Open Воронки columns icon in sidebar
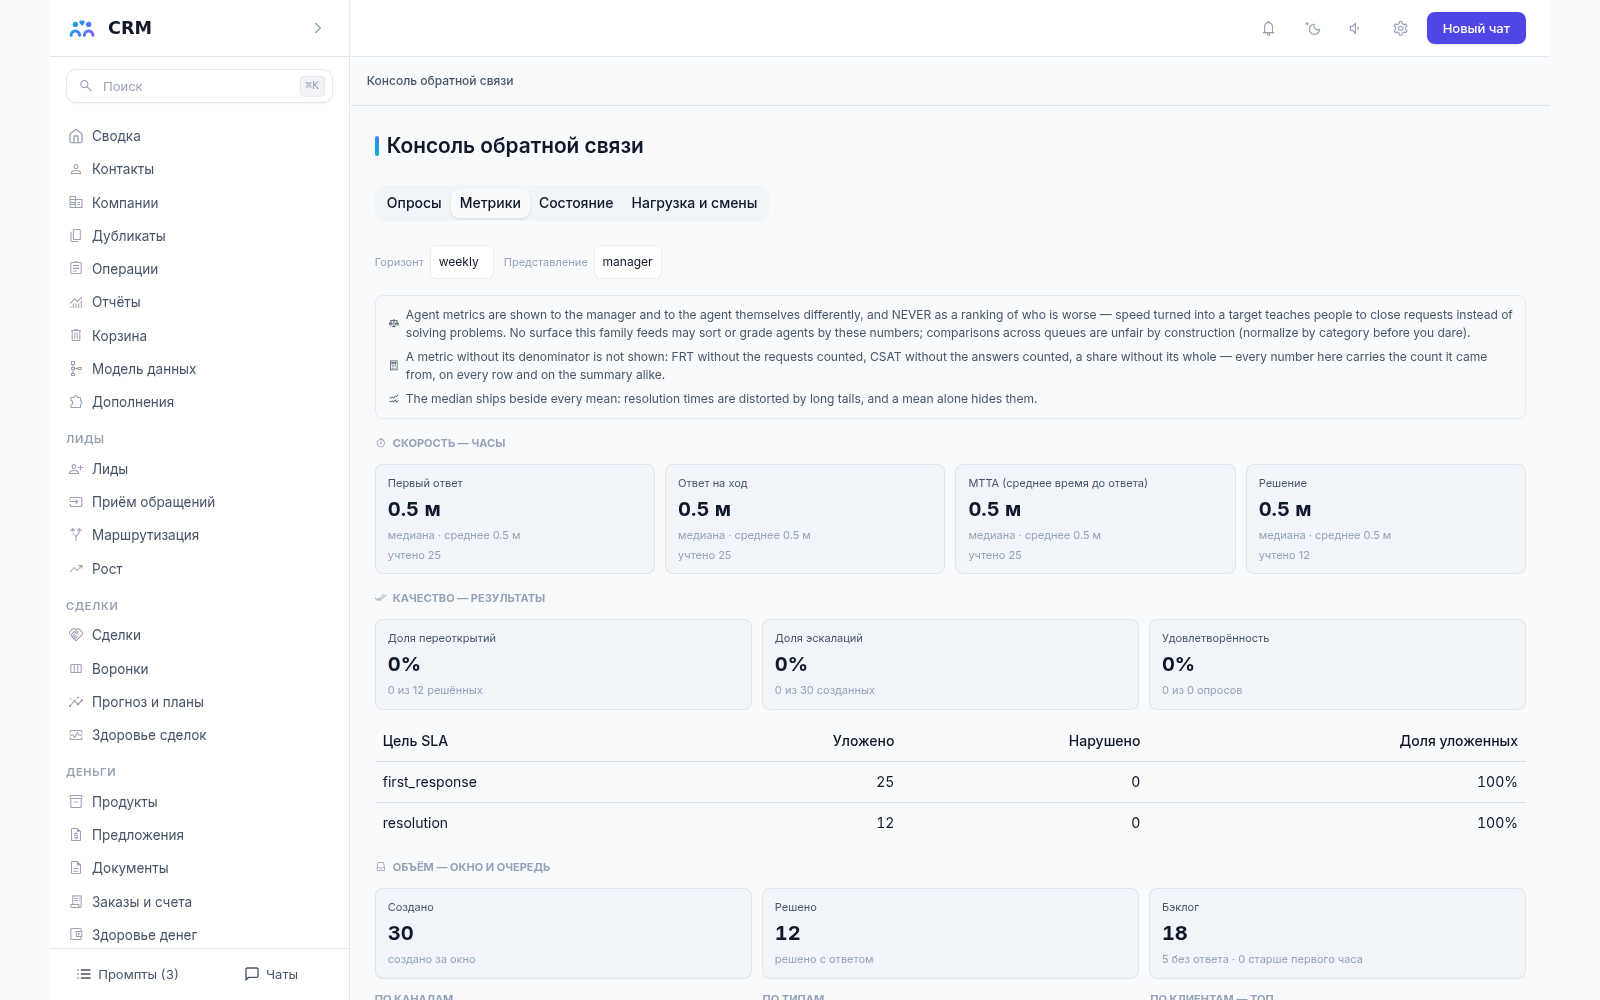 point(76,669)
